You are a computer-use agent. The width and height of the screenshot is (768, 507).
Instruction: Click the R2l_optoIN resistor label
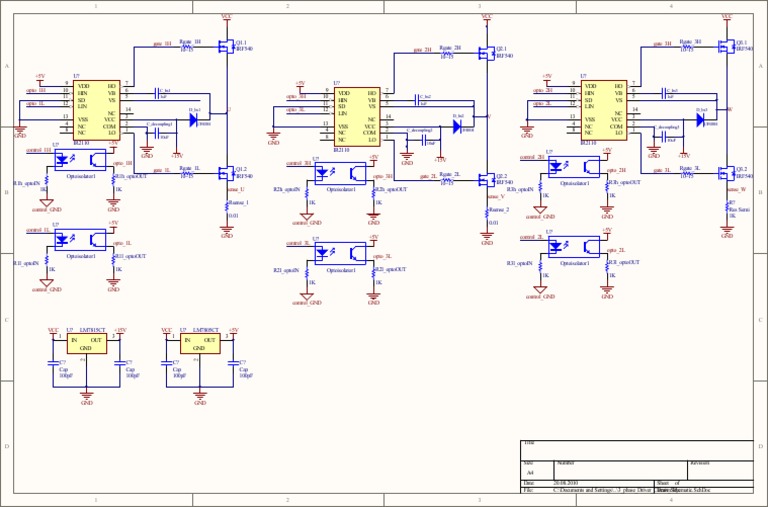[x=287, y=270]
